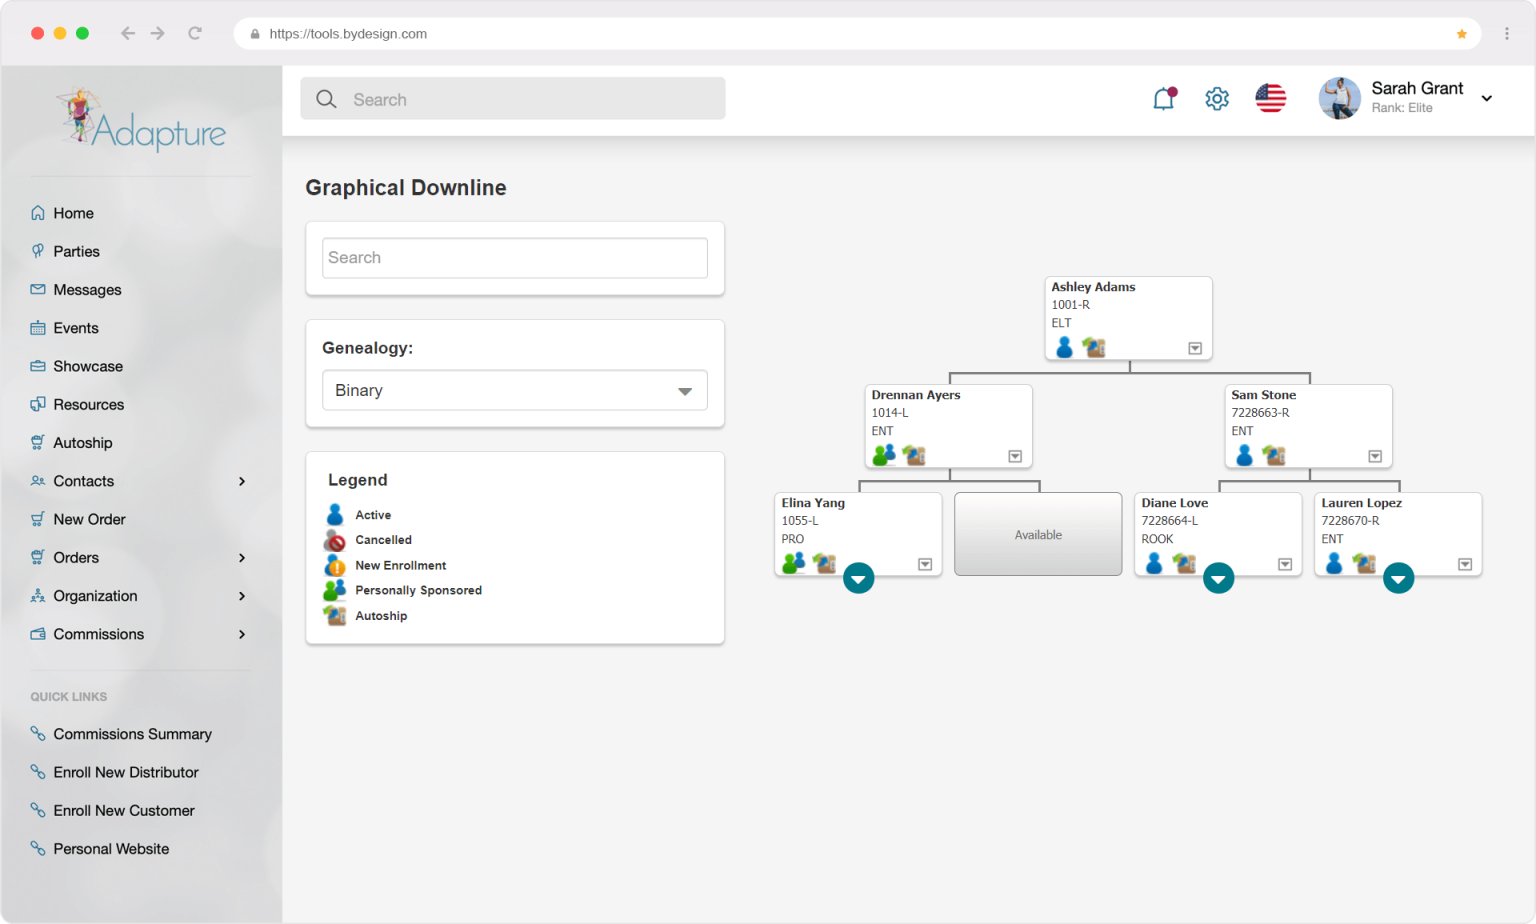Open the Enroll New Distributor quick link

[126, 772]
